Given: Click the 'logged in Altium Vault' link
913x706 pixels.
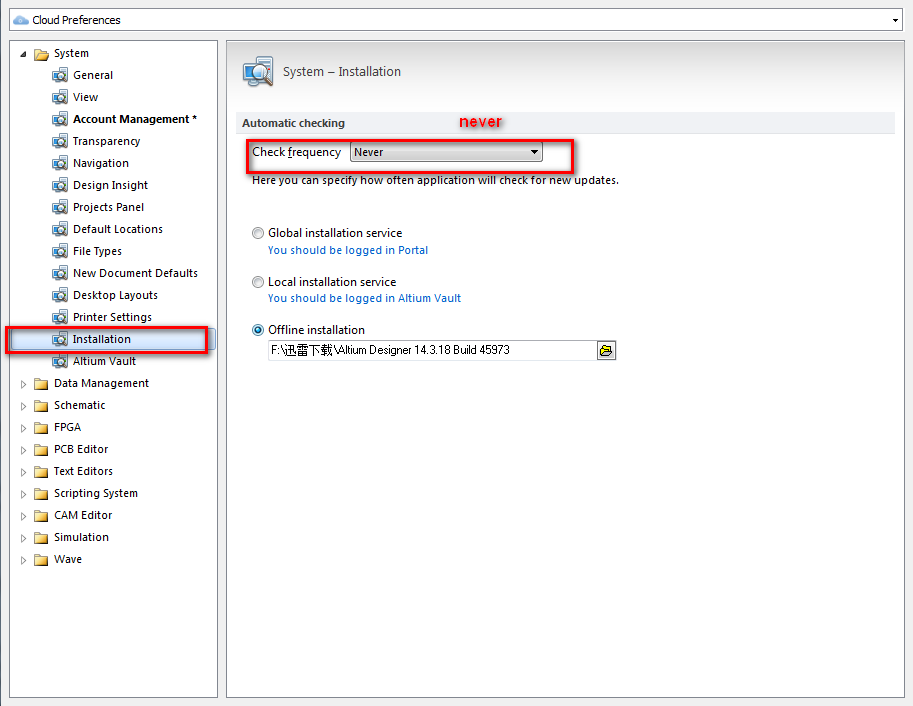Looking at the screenshot, I should click(364, 298).
